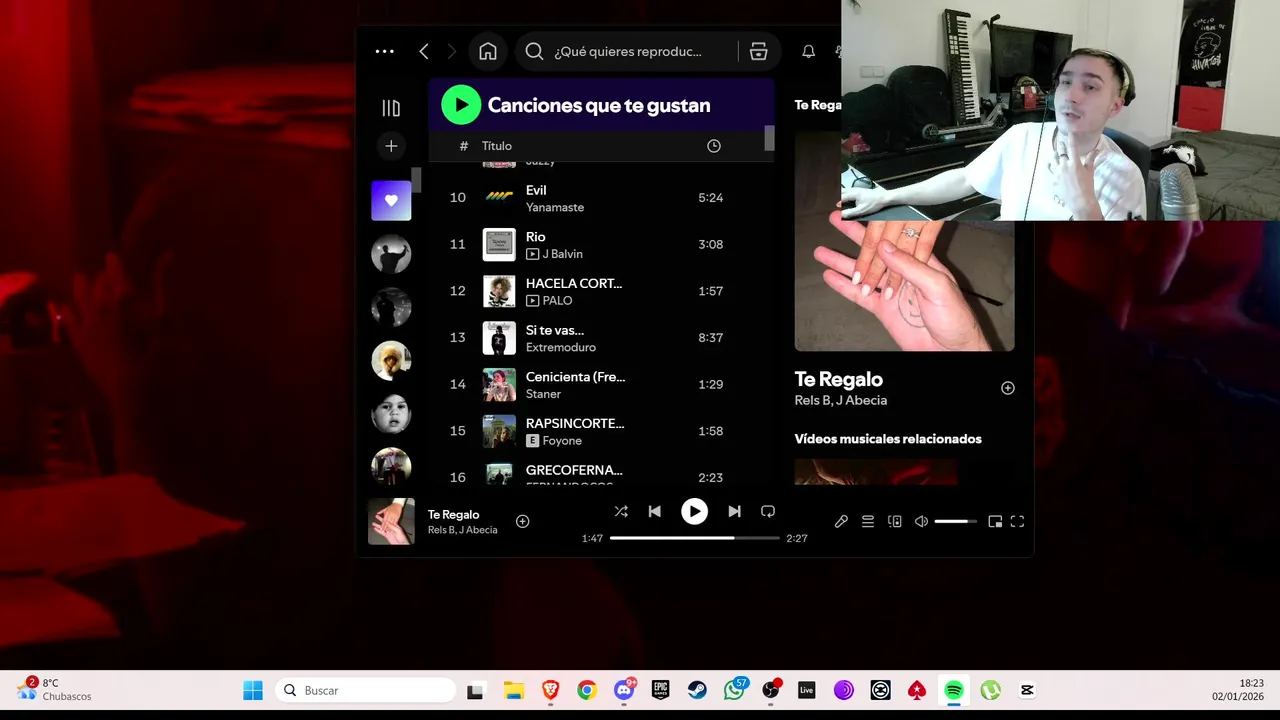The height and width of the screenshot is (720, 1280).
Task: Go back with the left arrow
Action: tap(424, 51)
